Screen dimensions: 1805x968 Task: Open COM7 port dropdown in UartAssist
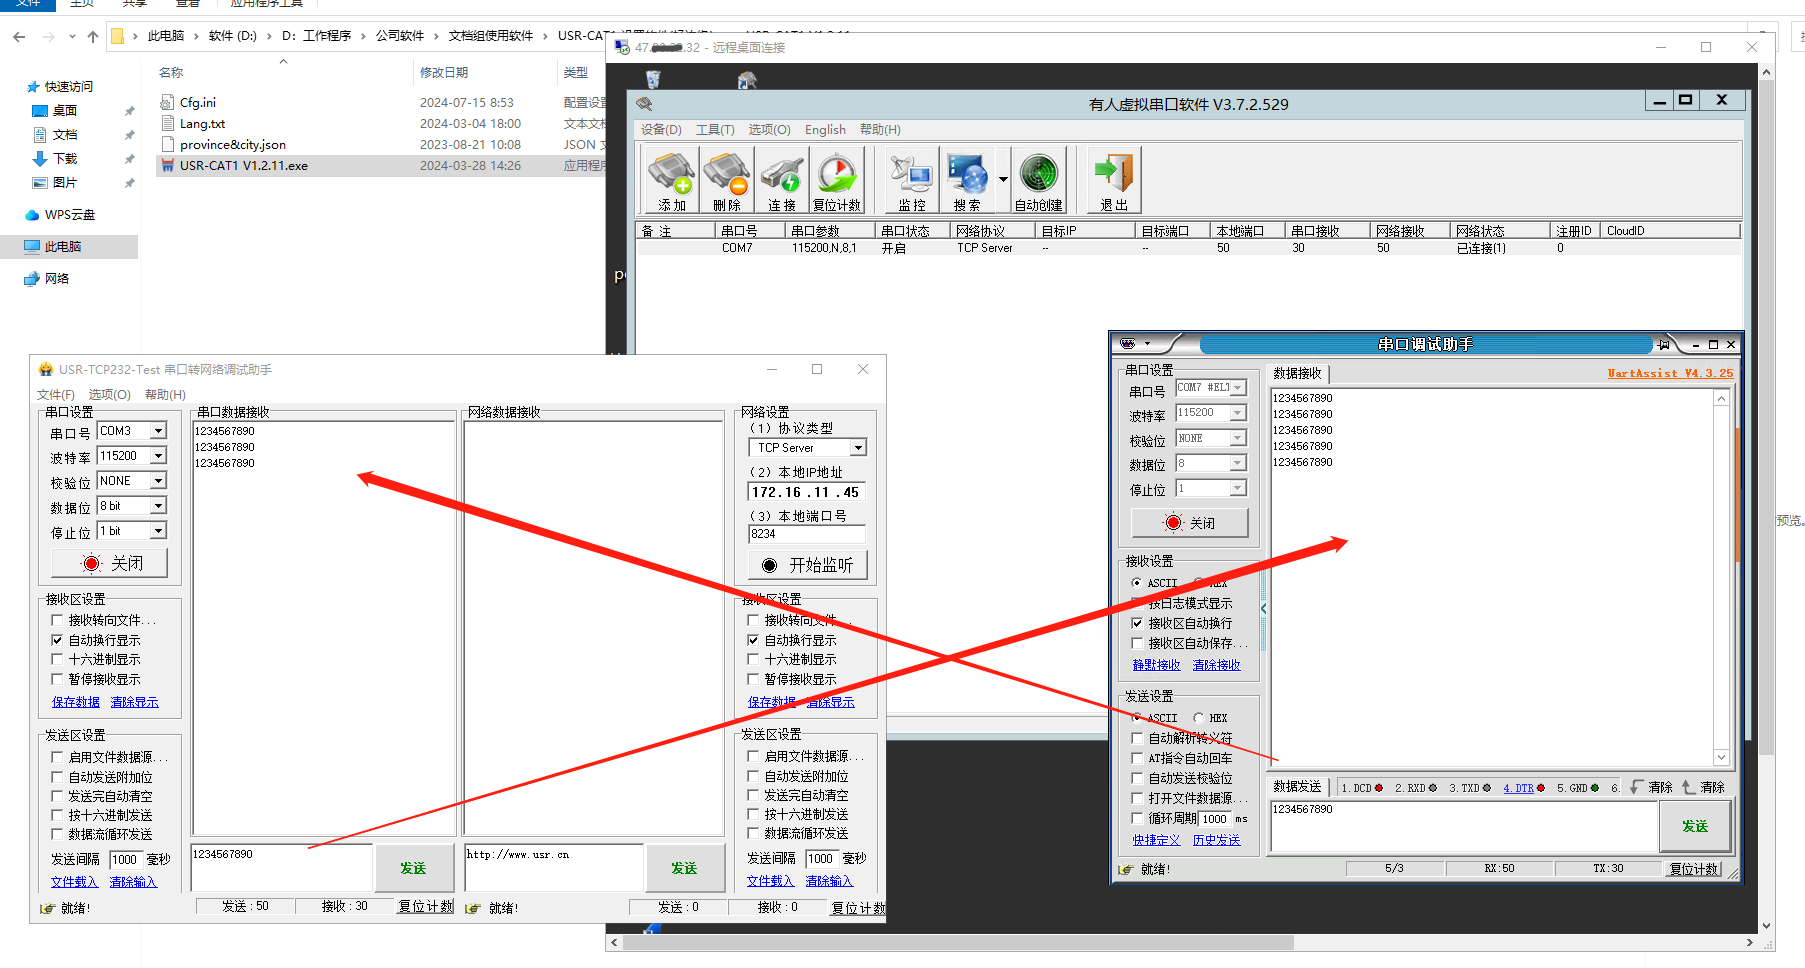tap(1238, 388)
